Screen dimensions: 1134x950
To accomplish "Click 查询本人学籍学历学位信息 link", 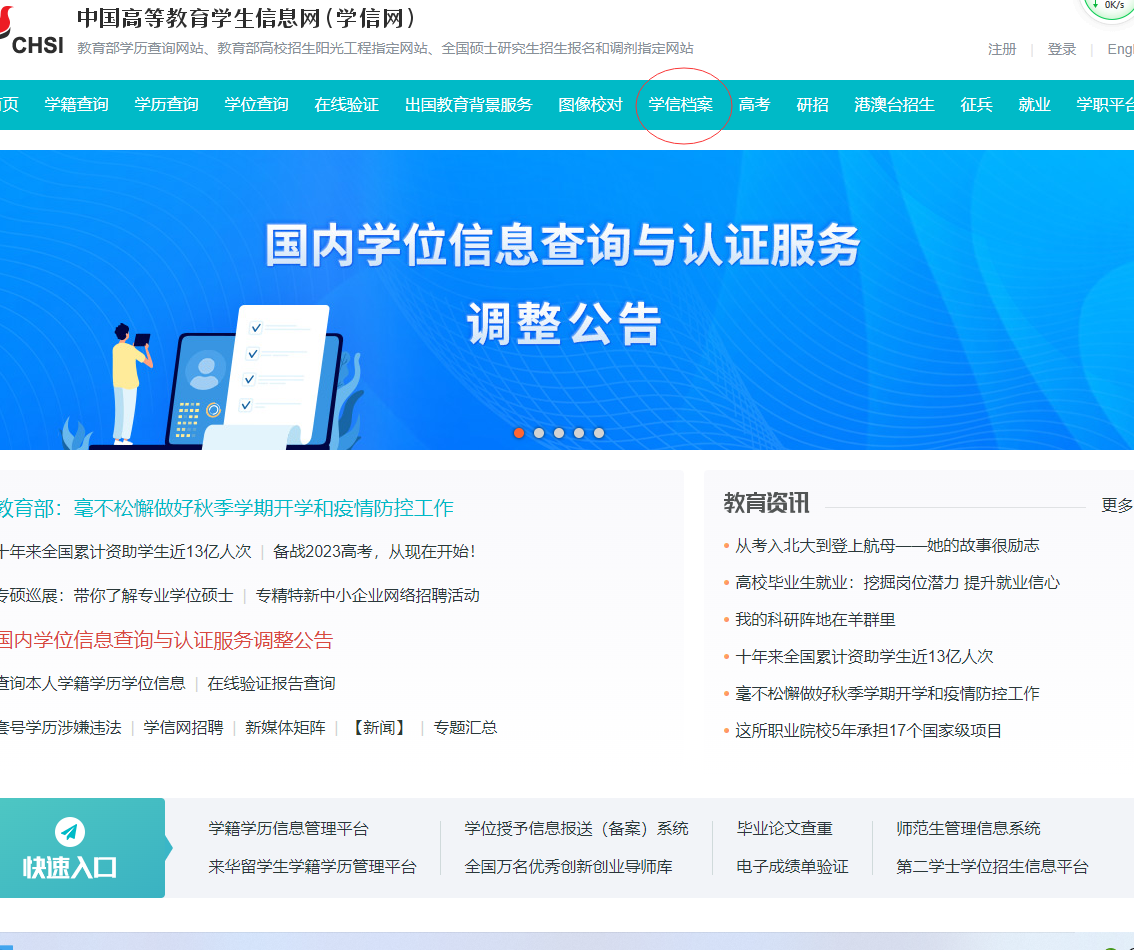I will point(93,683).
